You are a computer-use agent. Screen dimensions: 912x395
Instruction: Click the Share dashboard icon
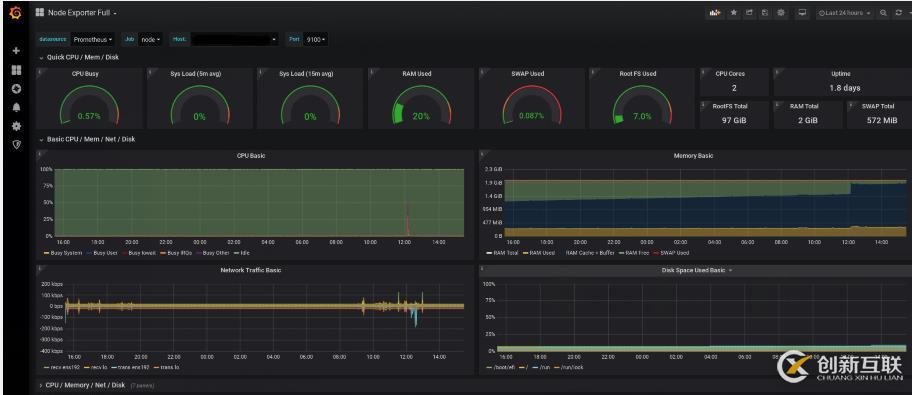(x=750, y=13)
